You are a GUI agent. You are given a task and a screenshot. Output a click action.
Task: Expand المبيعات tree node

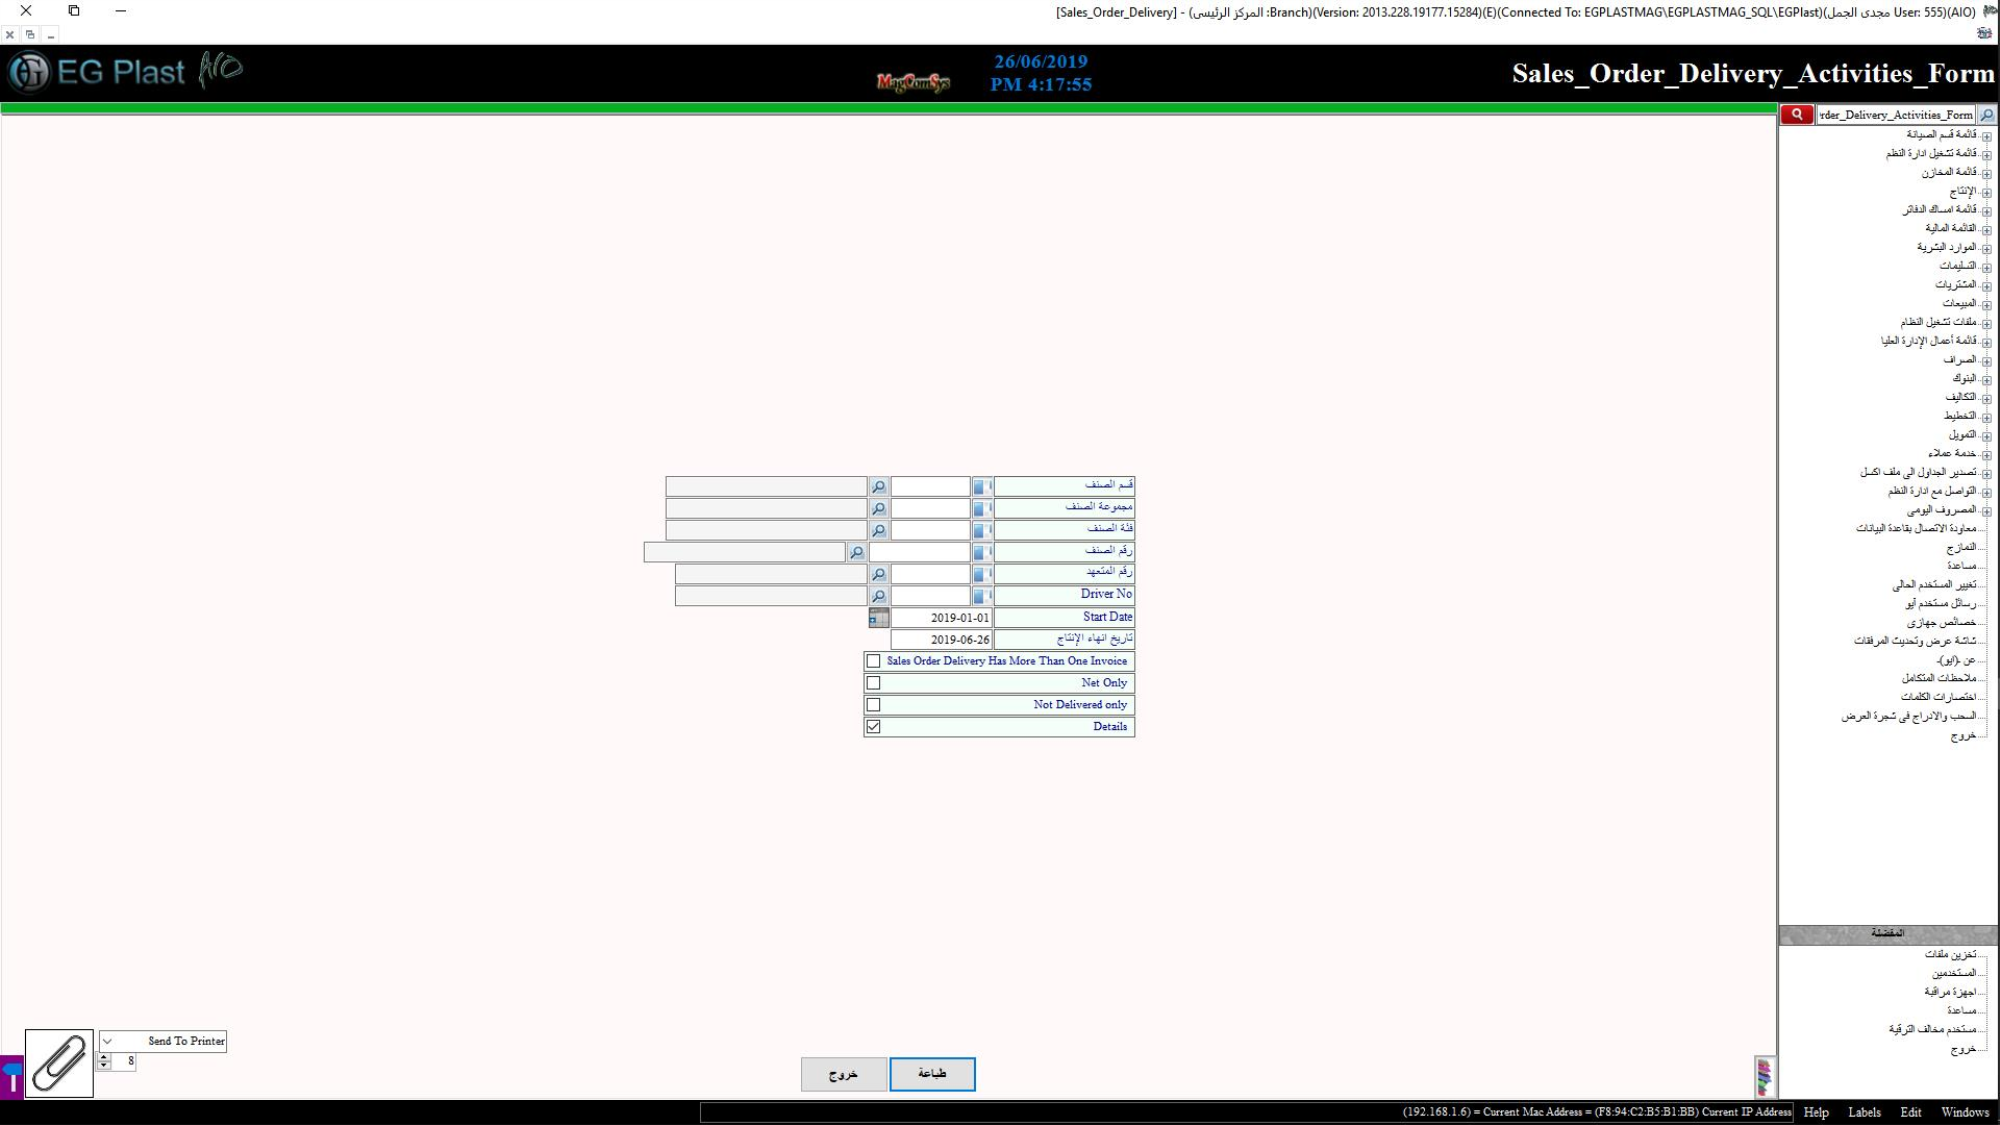1987,305
